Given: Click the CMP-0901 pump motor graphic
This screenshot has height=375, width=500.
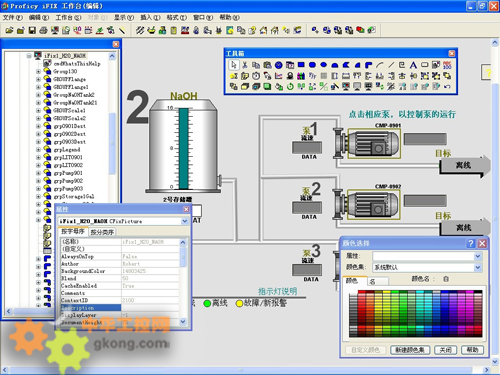Looking at the screenshot, I should point(373,143).
